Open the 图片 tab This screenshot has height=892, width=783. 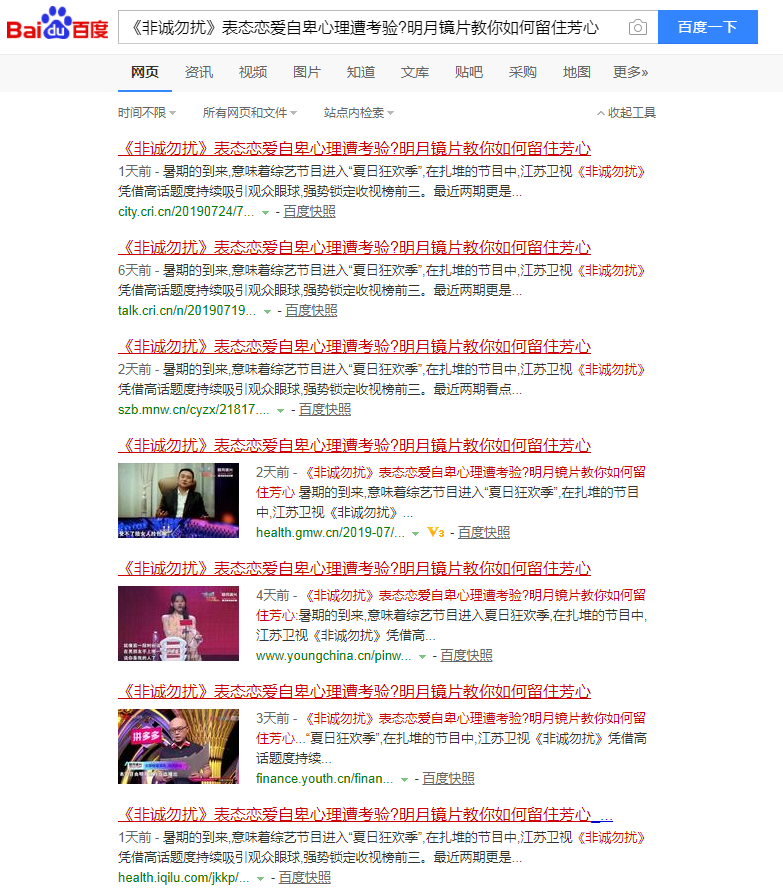point(307,72)
